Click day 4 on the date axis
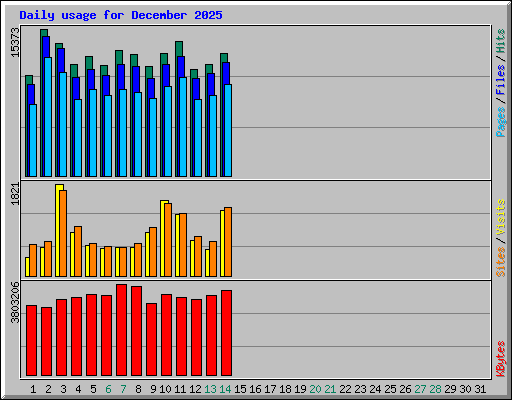This screenshot has width=512, height=400. click(78, 389)
